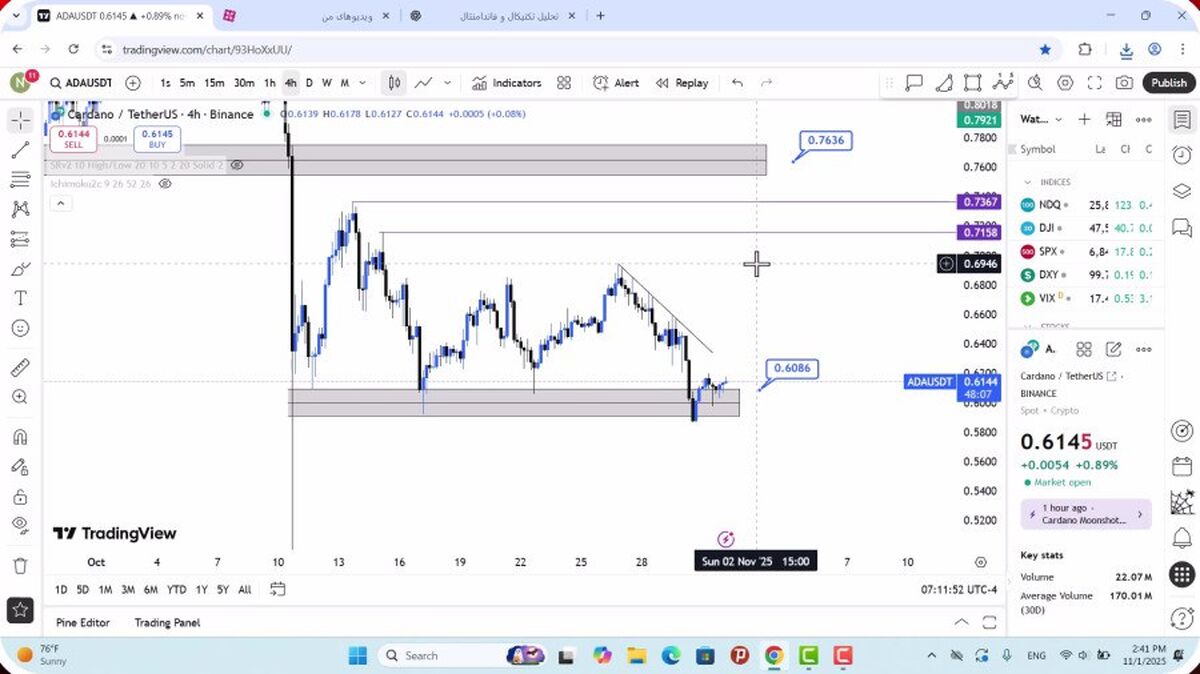The height and width of the screenshot is (674, 1200).
Task: Expand the timeframe dropdown arrow
Action: 362,83
